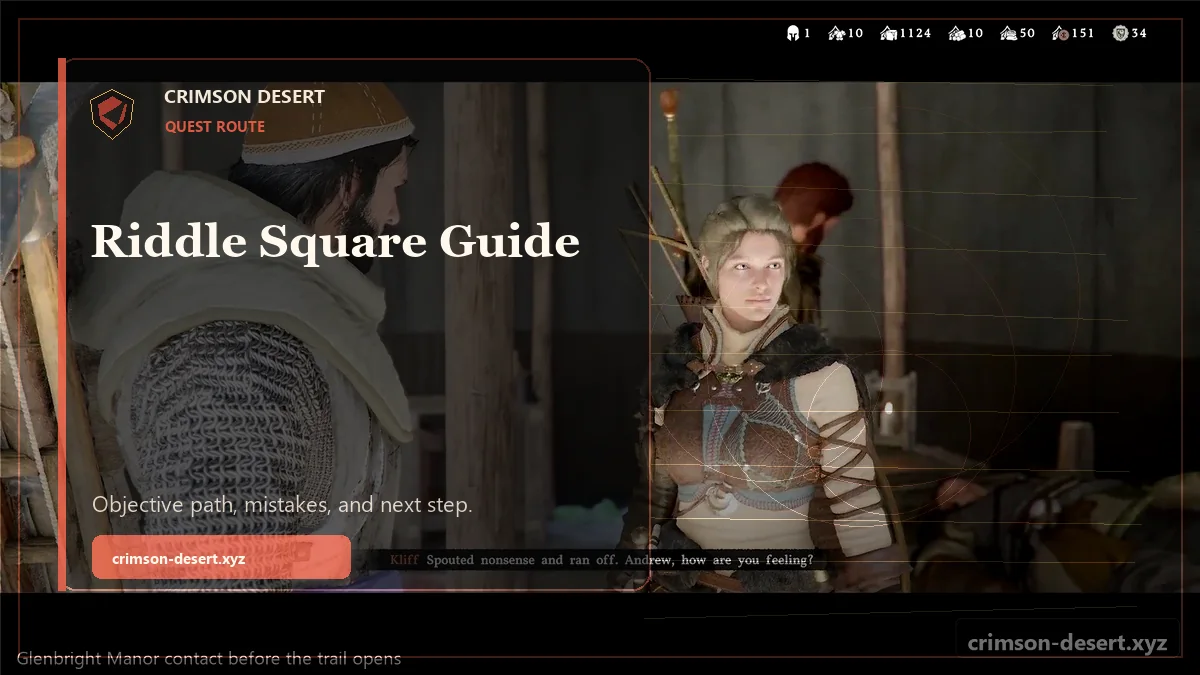The height and width of the screenshot is (675, 1200).
Task: Click the shield emblem icon showing 34
Action: [1120, 33]
